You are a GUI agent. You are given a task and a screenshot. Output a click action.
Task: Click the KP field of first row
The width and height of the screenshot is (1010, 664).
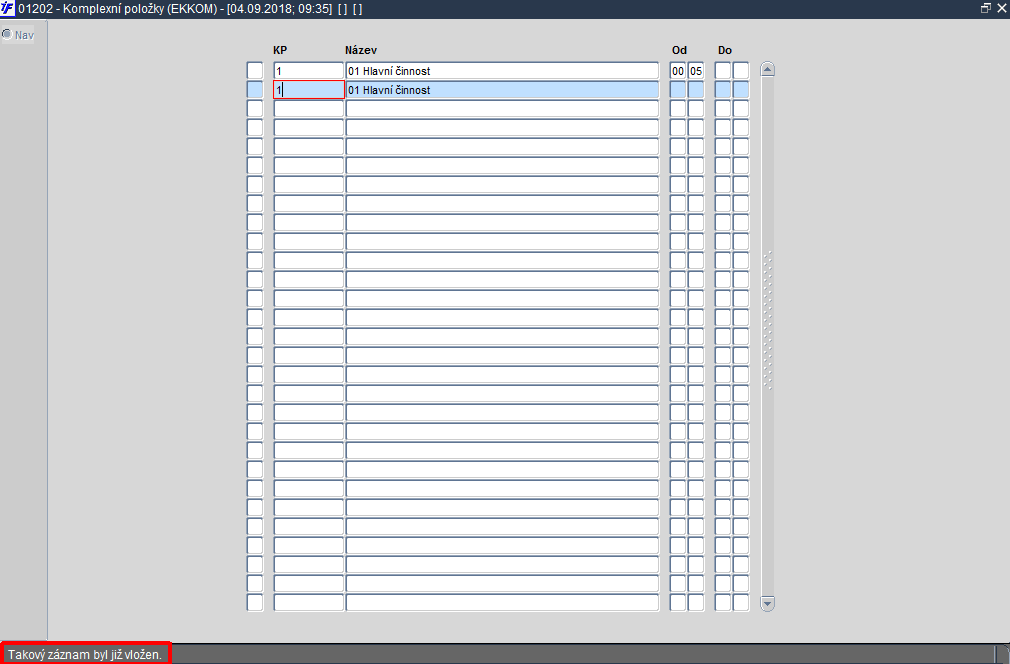point(309,71)
